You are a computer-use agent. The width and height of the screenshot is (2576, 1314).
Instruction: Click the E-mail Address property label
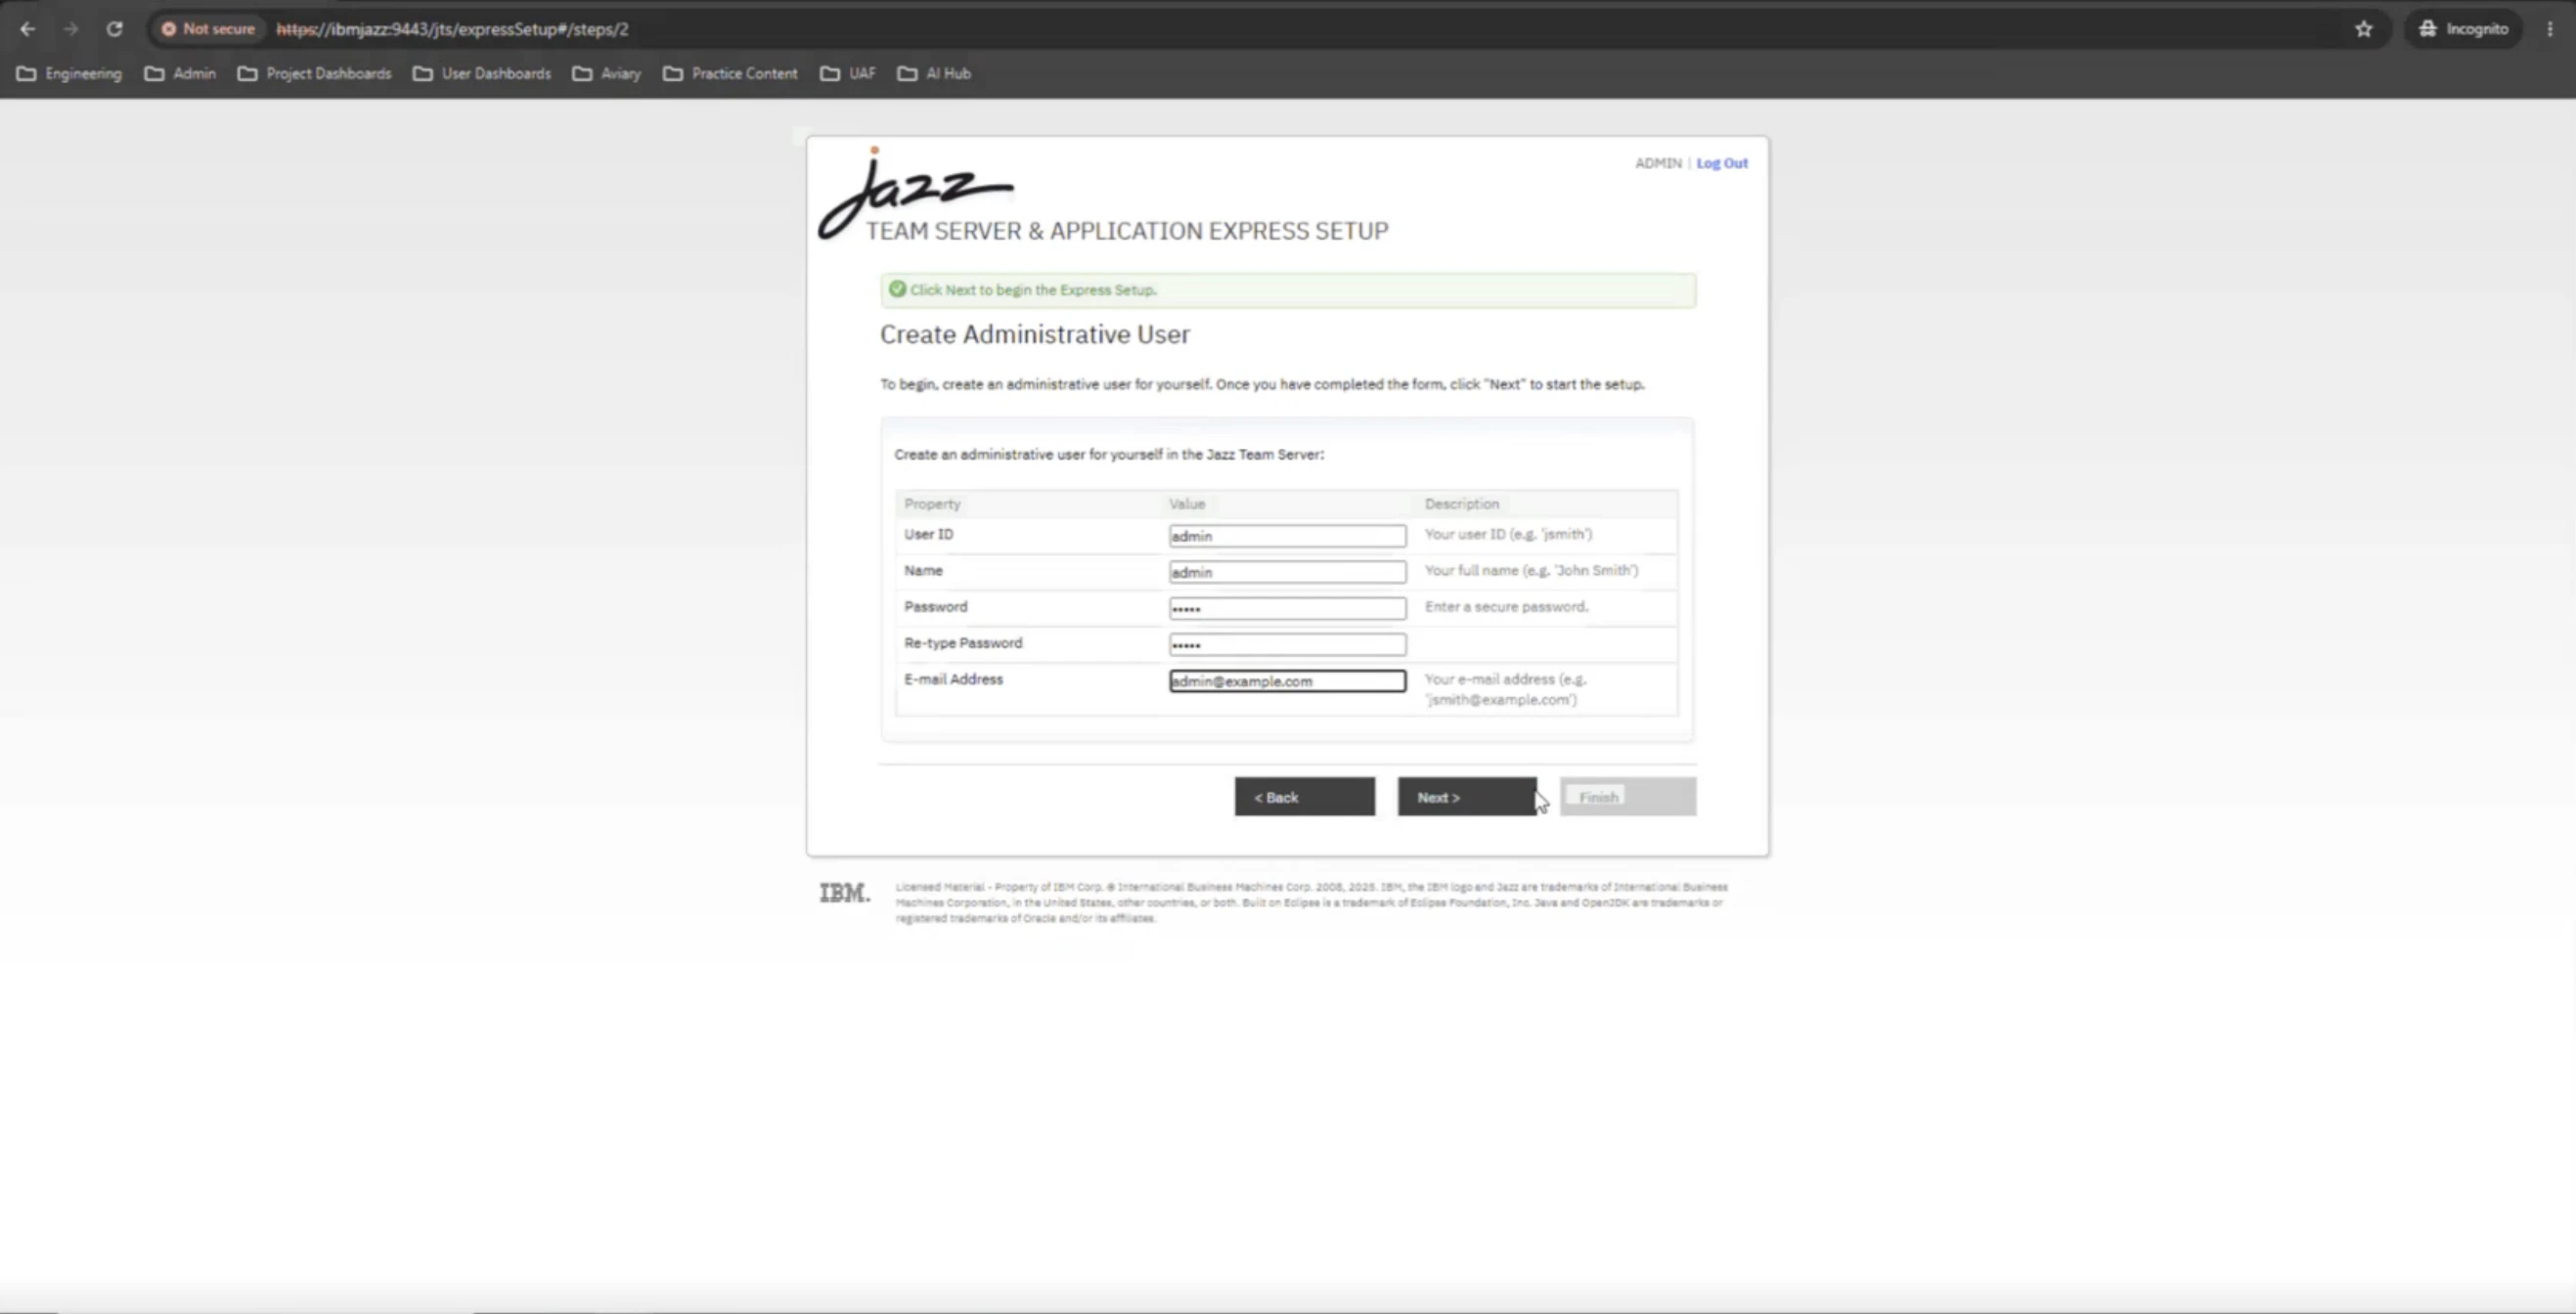point(953,679)
